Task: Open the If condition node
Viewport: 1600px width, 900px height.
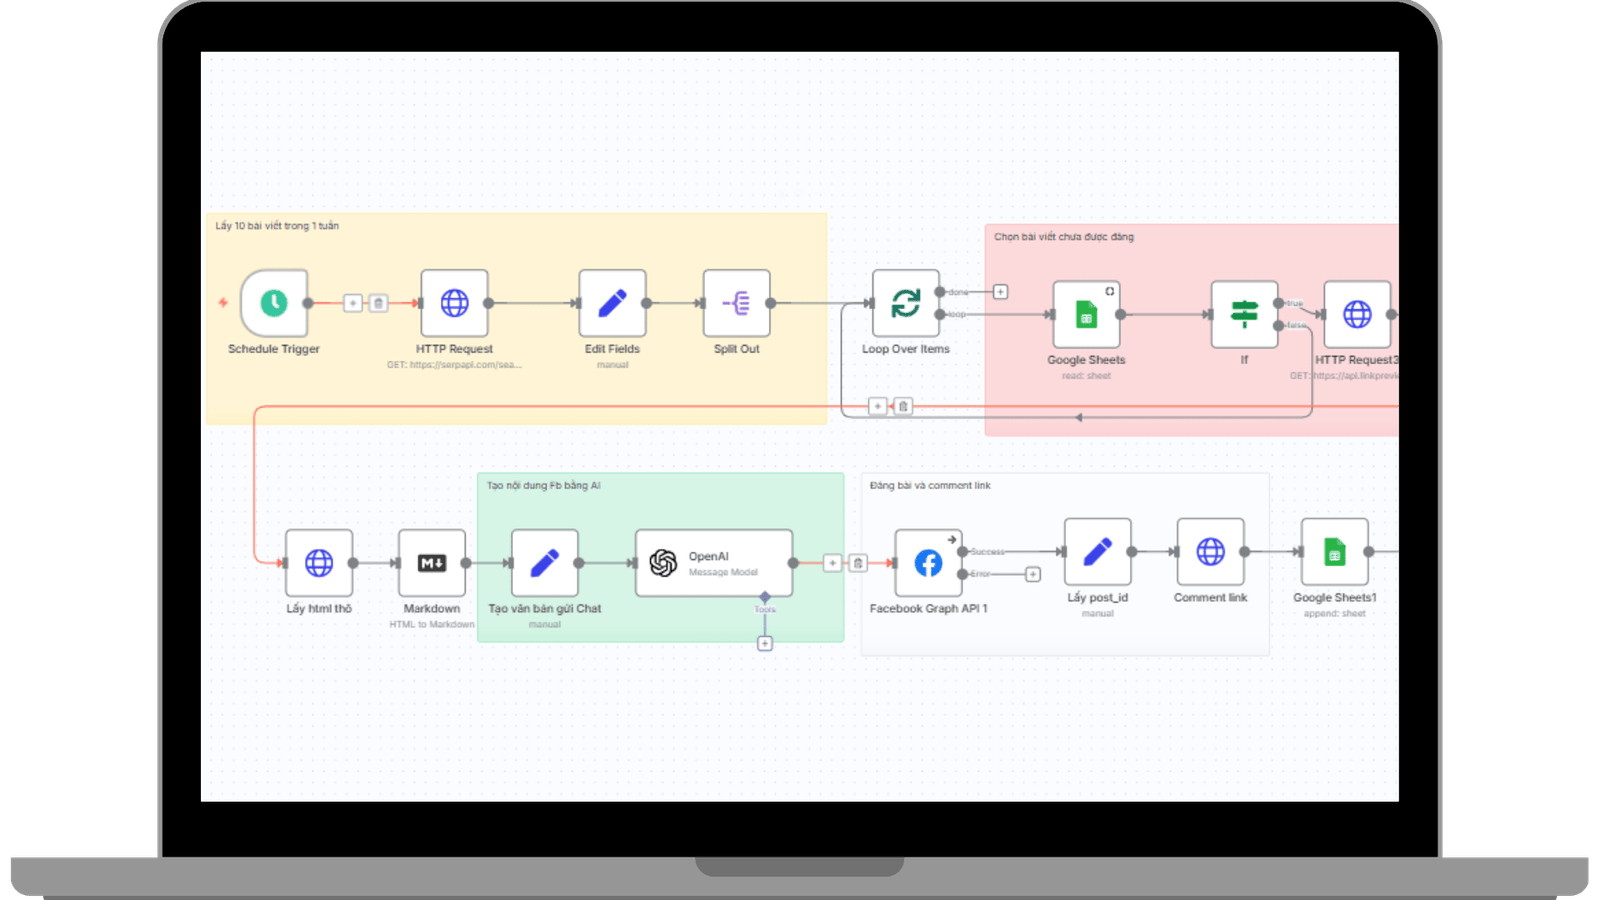Action: tap(1244, 314)
